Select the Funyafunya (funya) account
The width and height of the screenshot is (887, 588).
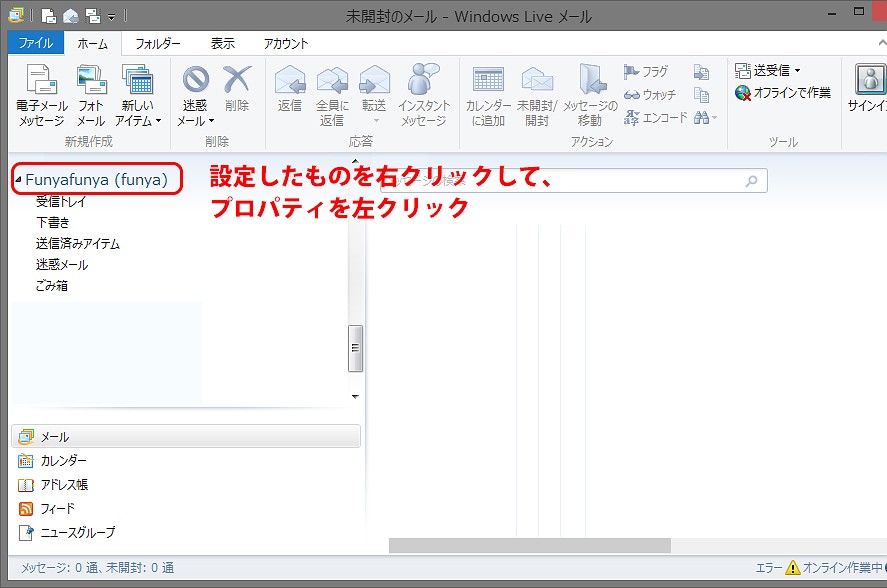coord(97,179)
